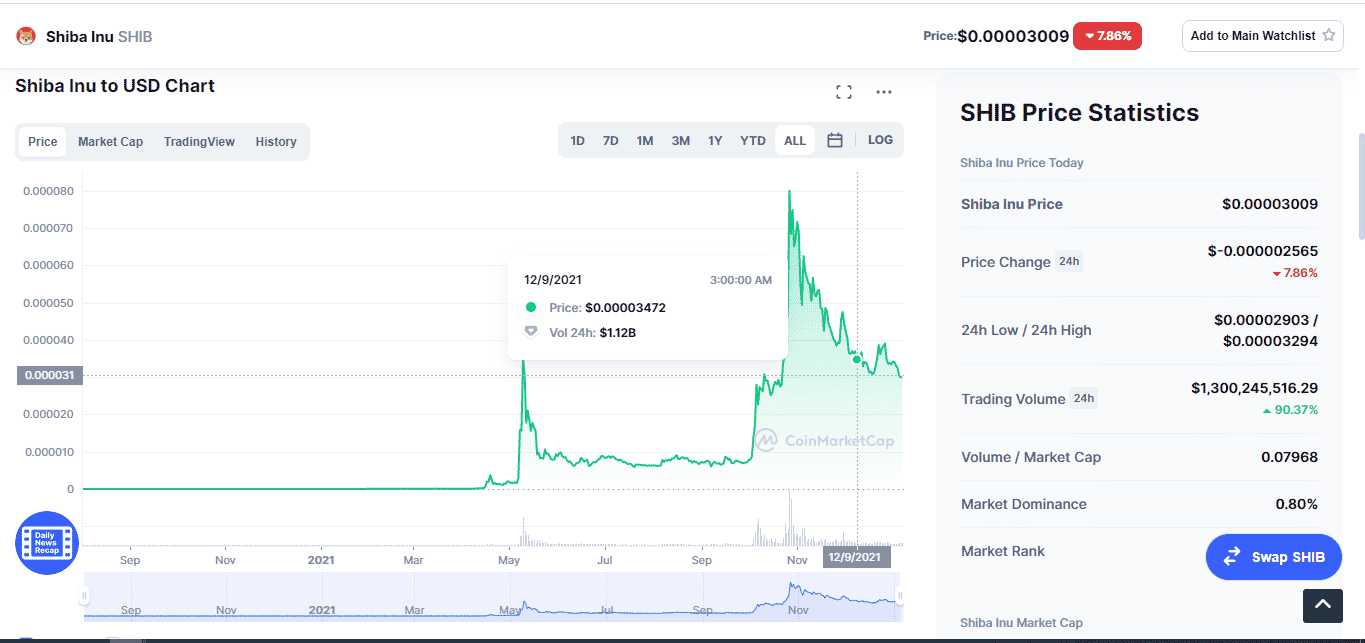The image size is (1365, 643).
Task: Open the calendar date range picker
Action: tap(835, 141)
